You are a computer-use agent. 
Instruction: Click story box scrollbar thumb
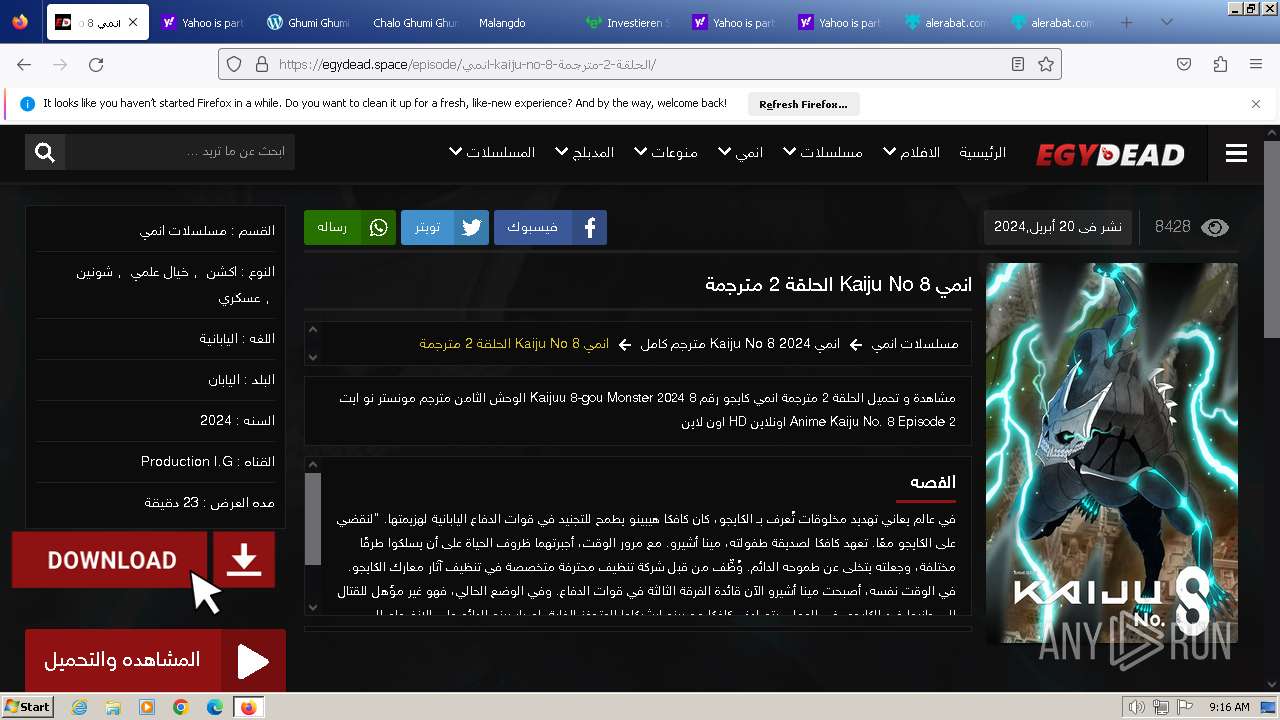tap(313, 519)
